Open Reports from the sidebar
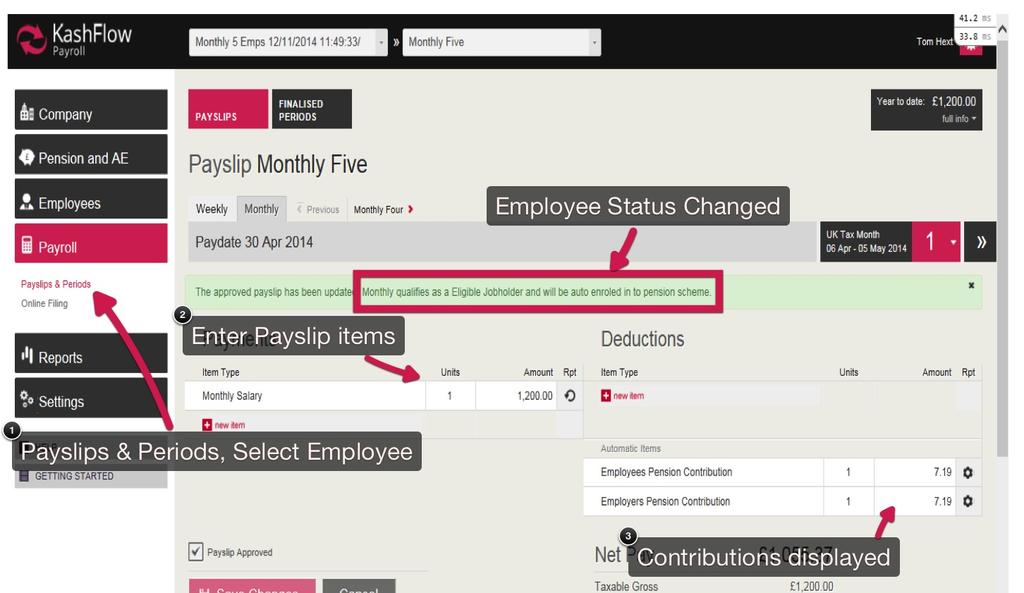Viewport: 1024px width, 593px height. tap(91, 357)
